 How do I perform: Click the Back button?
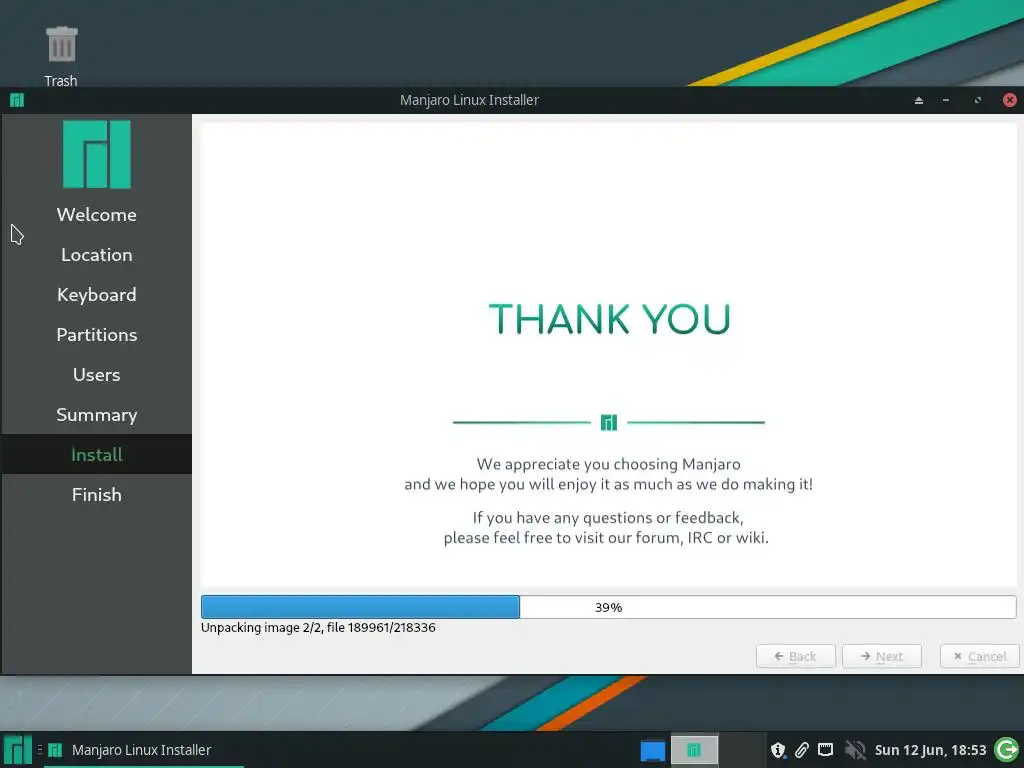(x=795, y=656)
